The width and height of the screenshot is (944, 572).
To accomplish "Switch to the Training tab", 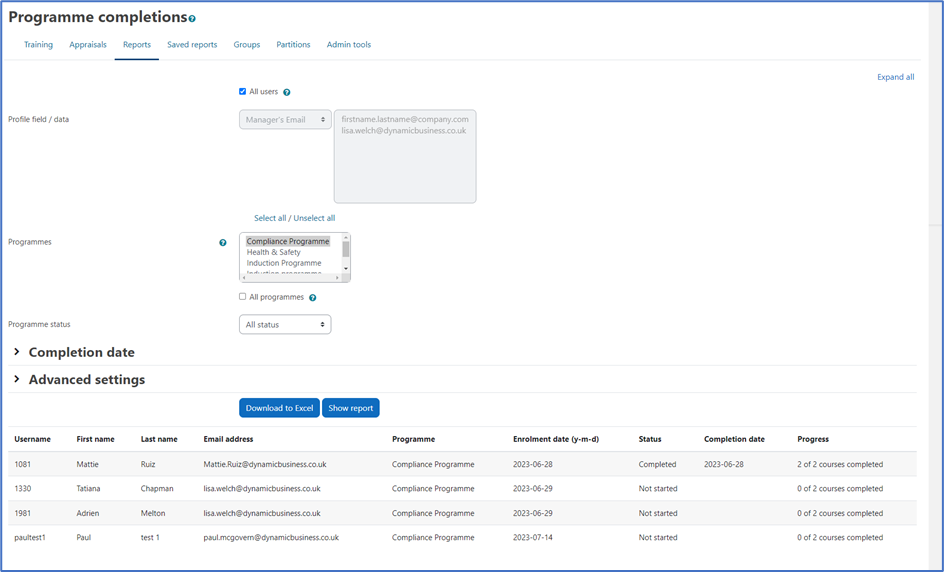I will 39,45.
